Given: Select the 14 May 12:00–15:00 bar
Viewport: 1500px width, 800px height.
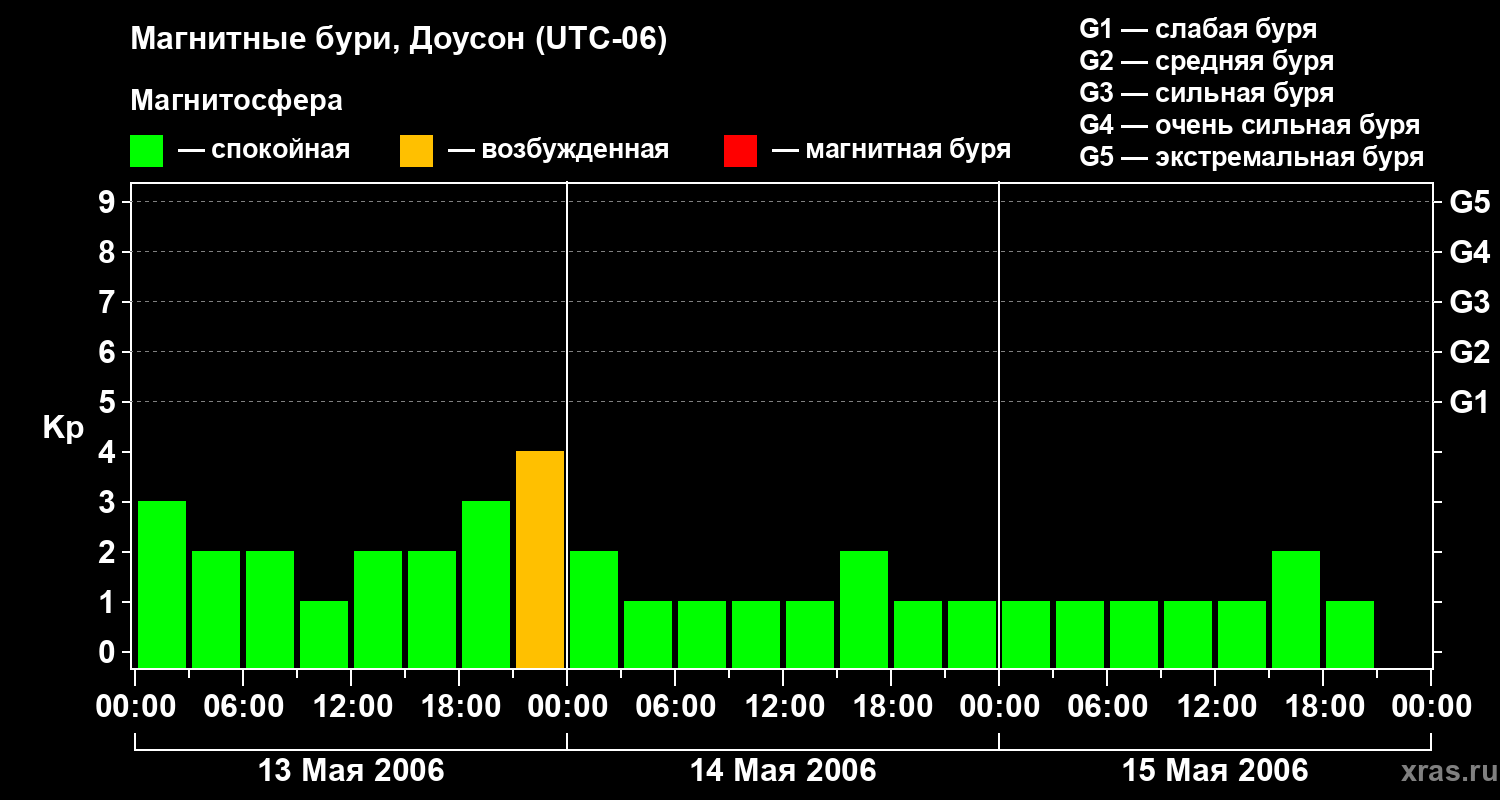Looking at the screenshot, I should click(x=810, y=634).
